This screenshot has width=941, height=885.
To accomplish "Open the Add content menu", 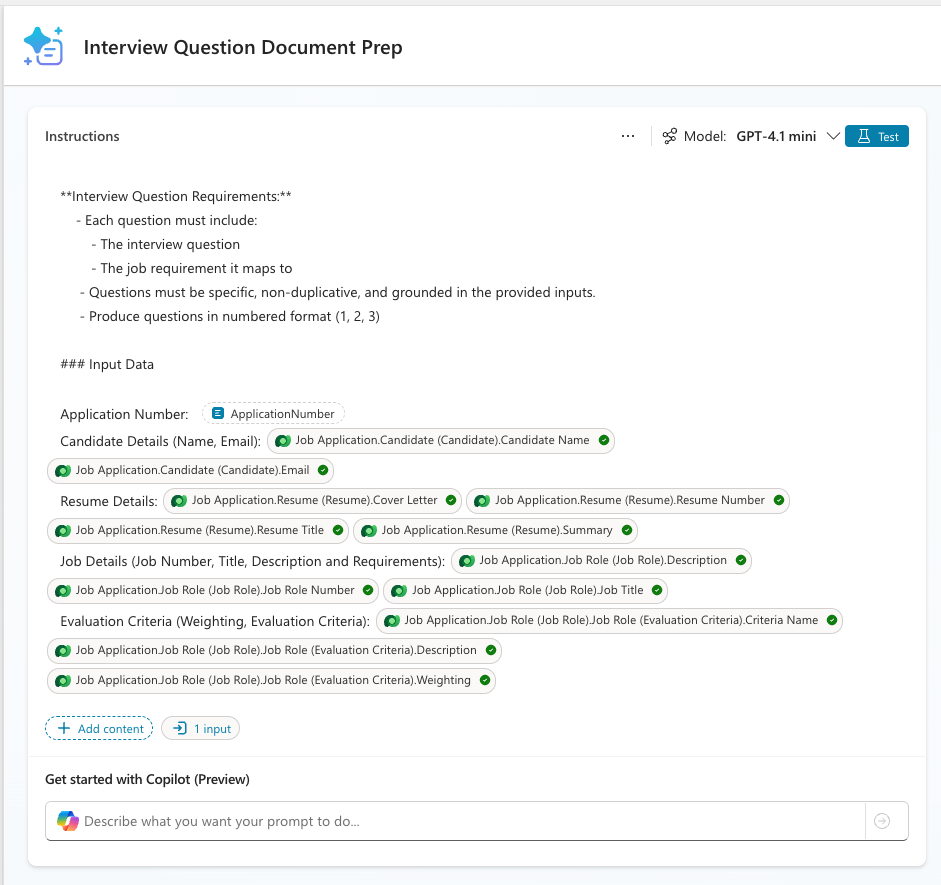I will 99,728.
